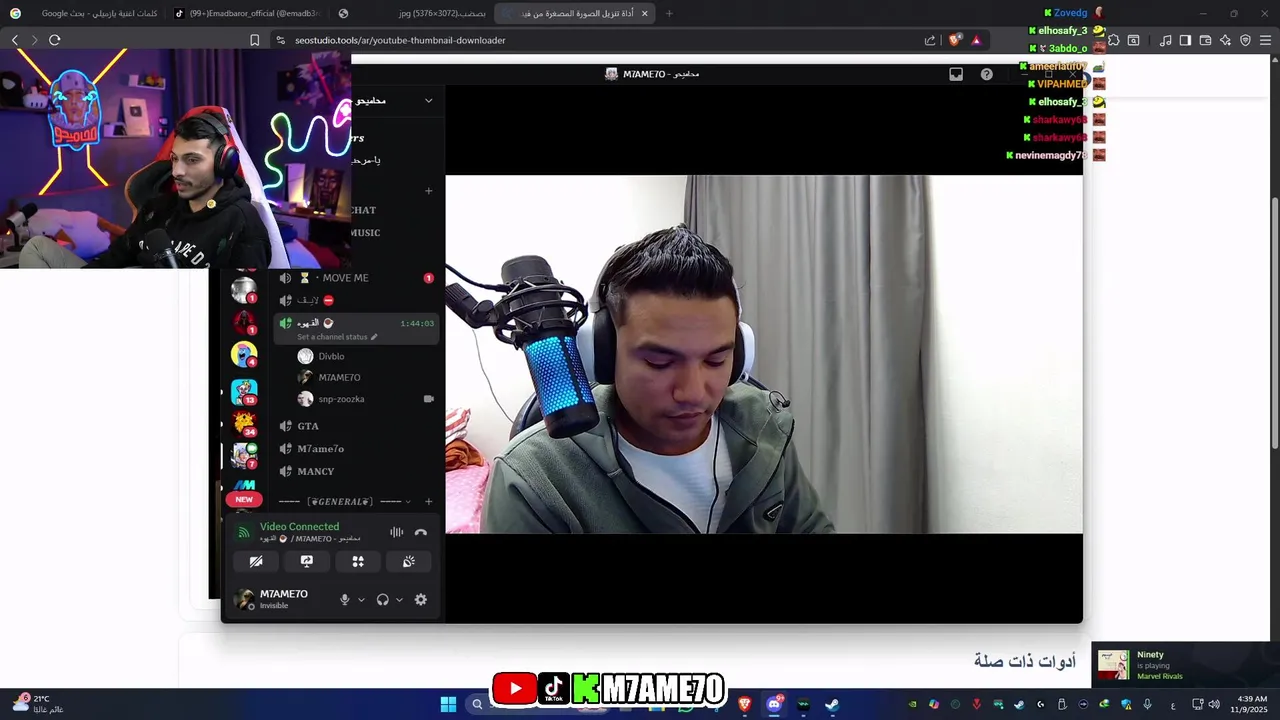Open Steam from the taskbar
The width and height of the screenshot is (1280, 720).
(x=832, y=704)
